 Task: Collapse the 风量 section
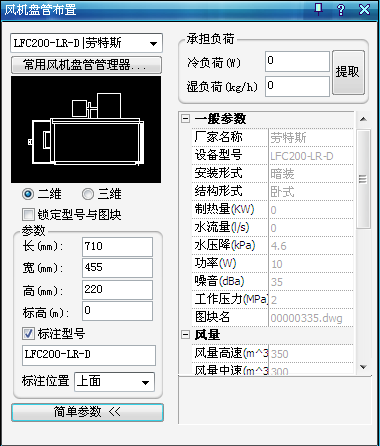pyautogui.click(x=186, y=335)
